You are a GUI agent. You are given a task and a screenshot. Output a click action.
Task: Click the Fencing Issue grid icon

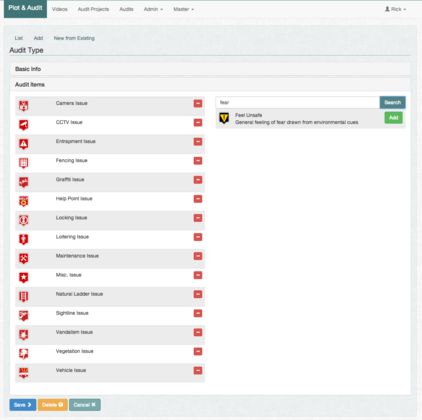(23, 163)
